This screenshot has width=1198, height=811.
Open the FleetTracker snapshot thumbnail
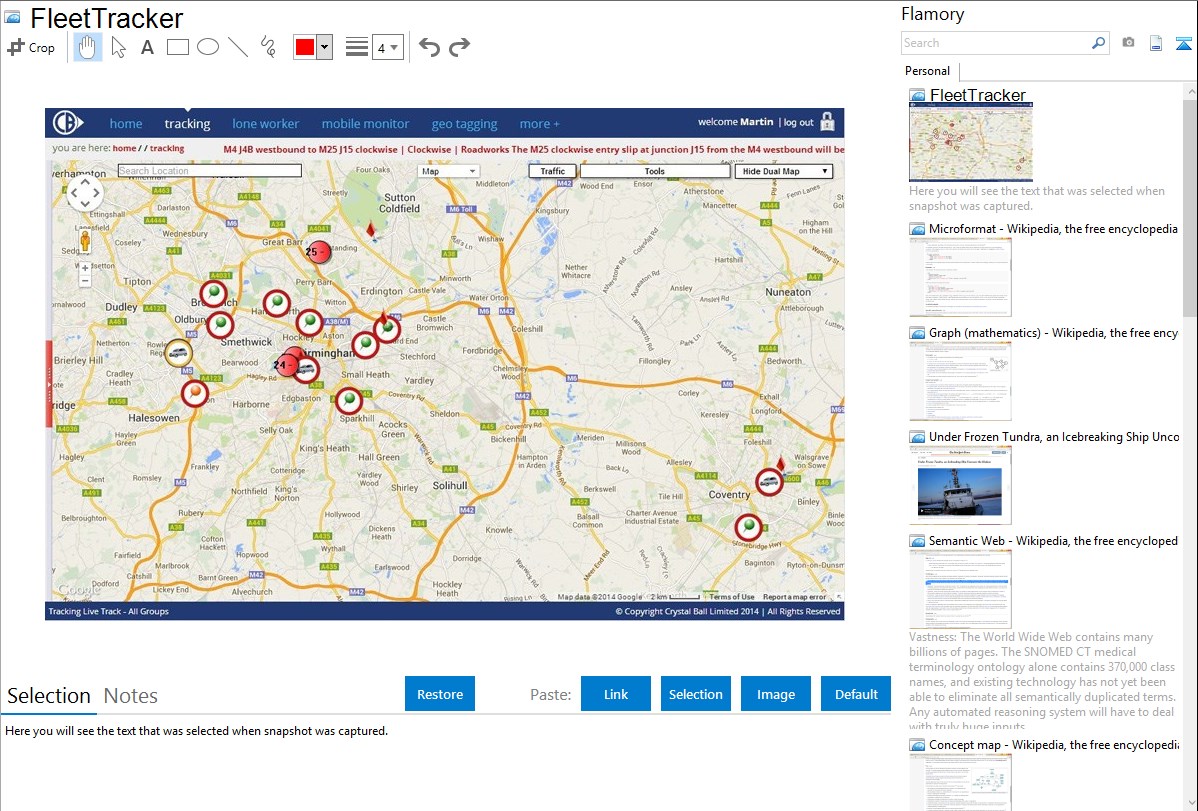click(970, 143)
